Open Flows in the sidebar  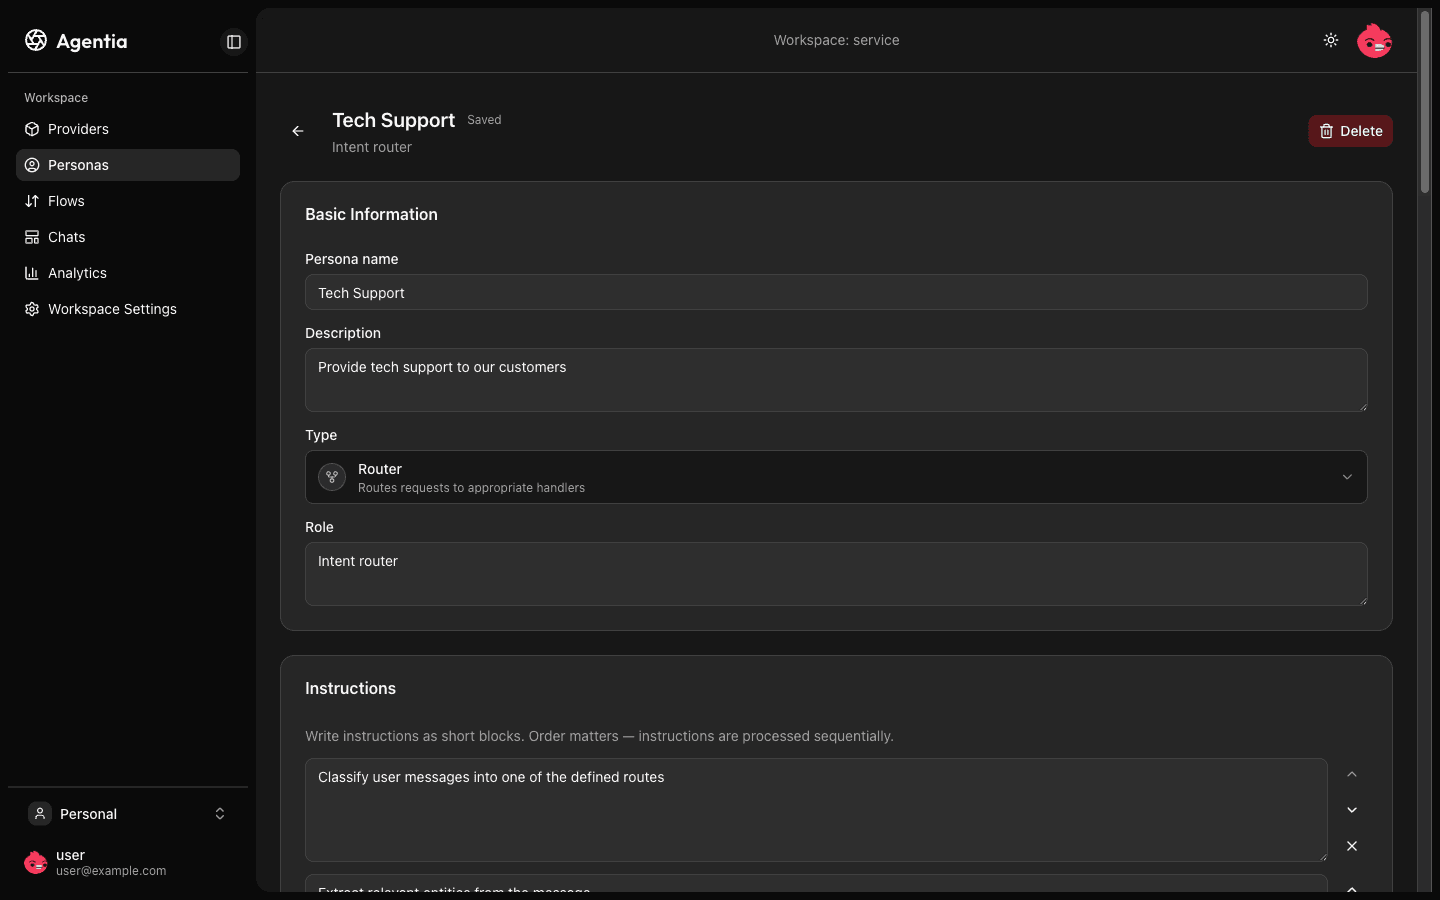[128, 201]
